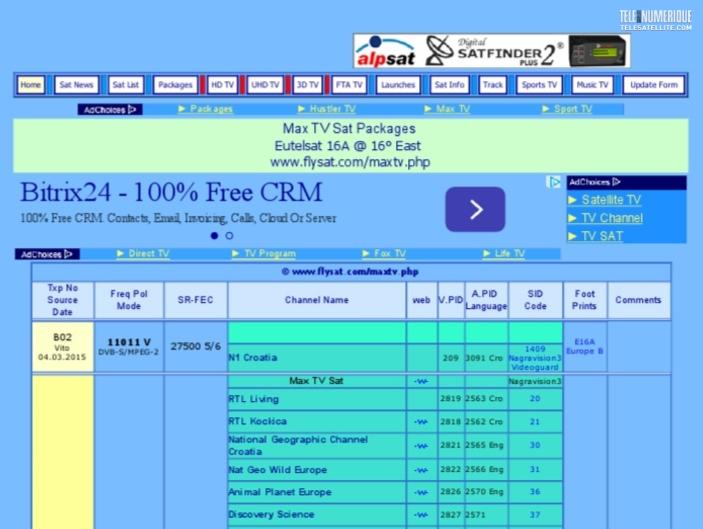Image resolution: width=703 pixels, height=529 pixels.
Task: Click the Home navigation button
Action: click(31, 85)
